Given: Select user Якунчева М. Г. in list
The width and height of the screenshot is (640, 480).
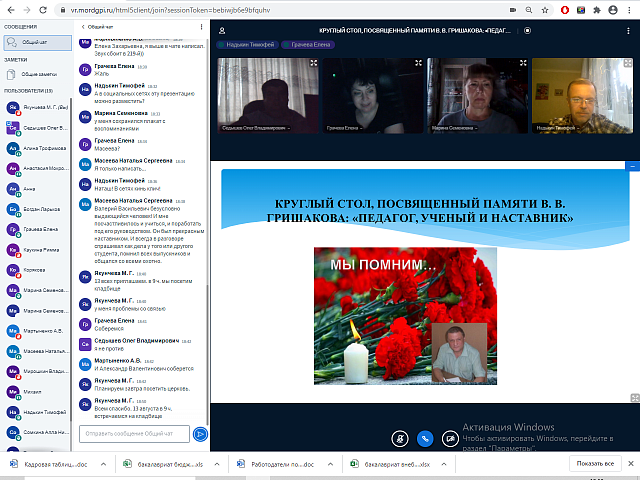Looking at the screenshot, I should click(x=38, y=108).
